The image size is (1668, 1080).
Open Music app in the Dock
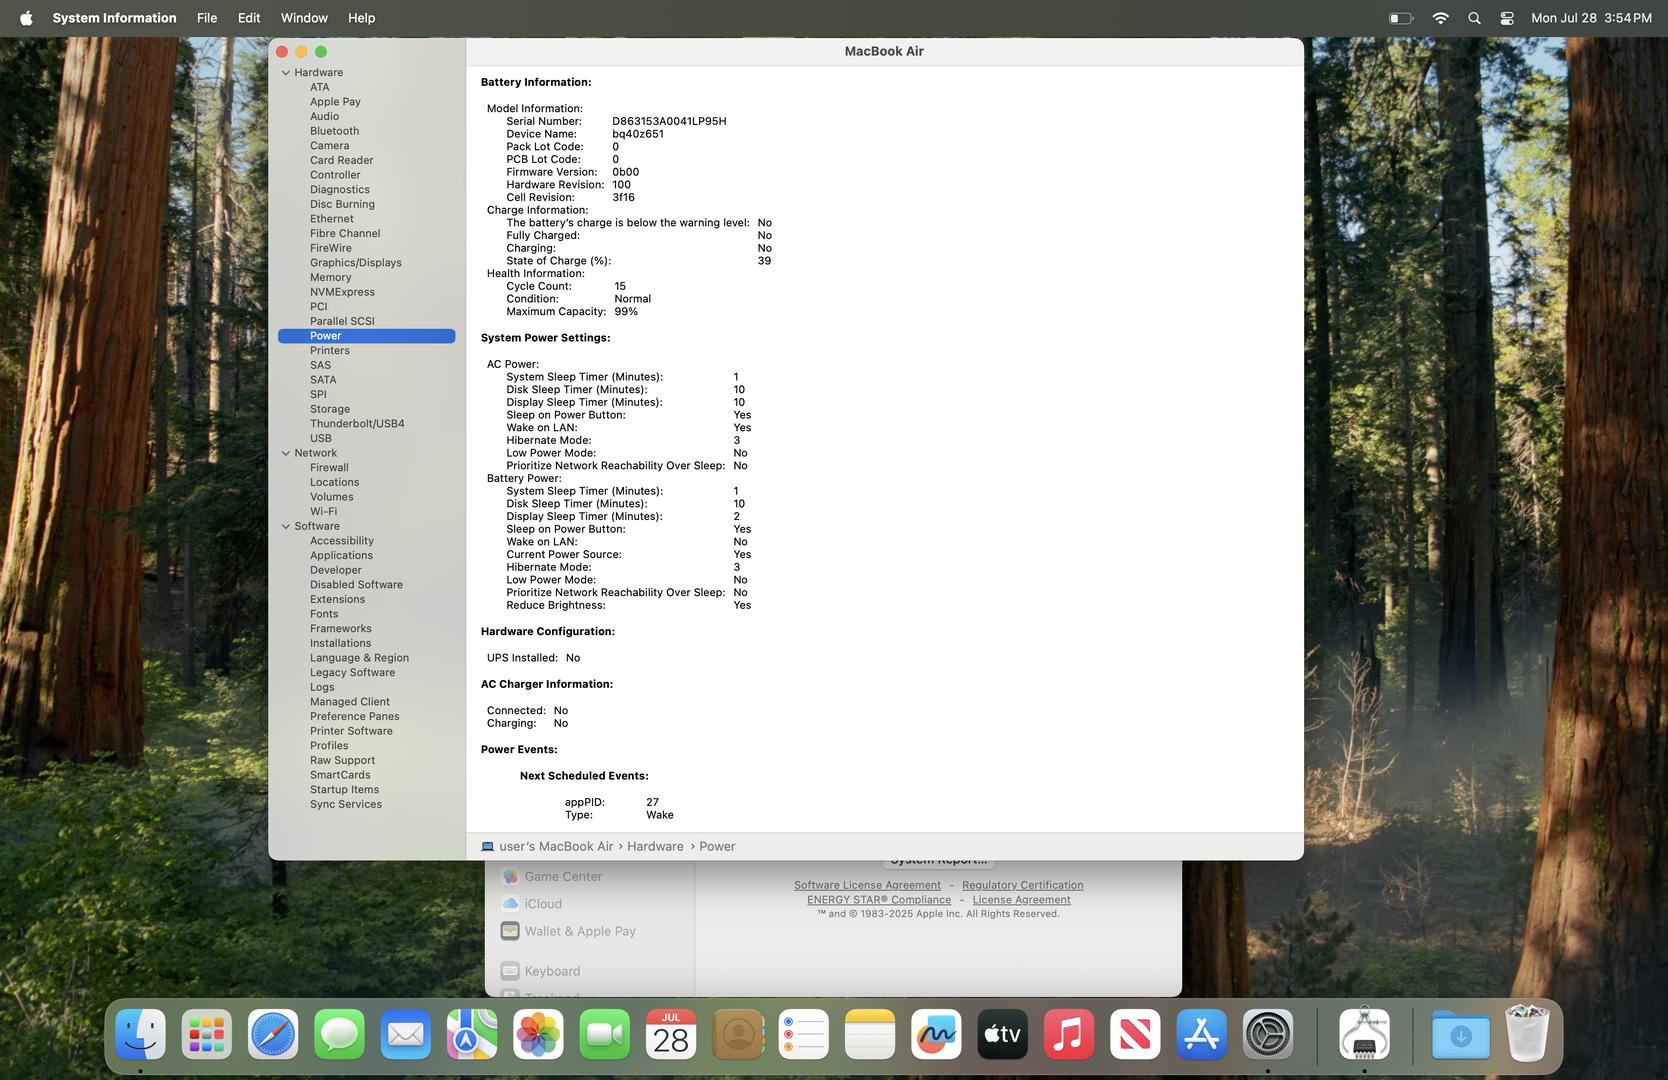pos(1068,1034)
